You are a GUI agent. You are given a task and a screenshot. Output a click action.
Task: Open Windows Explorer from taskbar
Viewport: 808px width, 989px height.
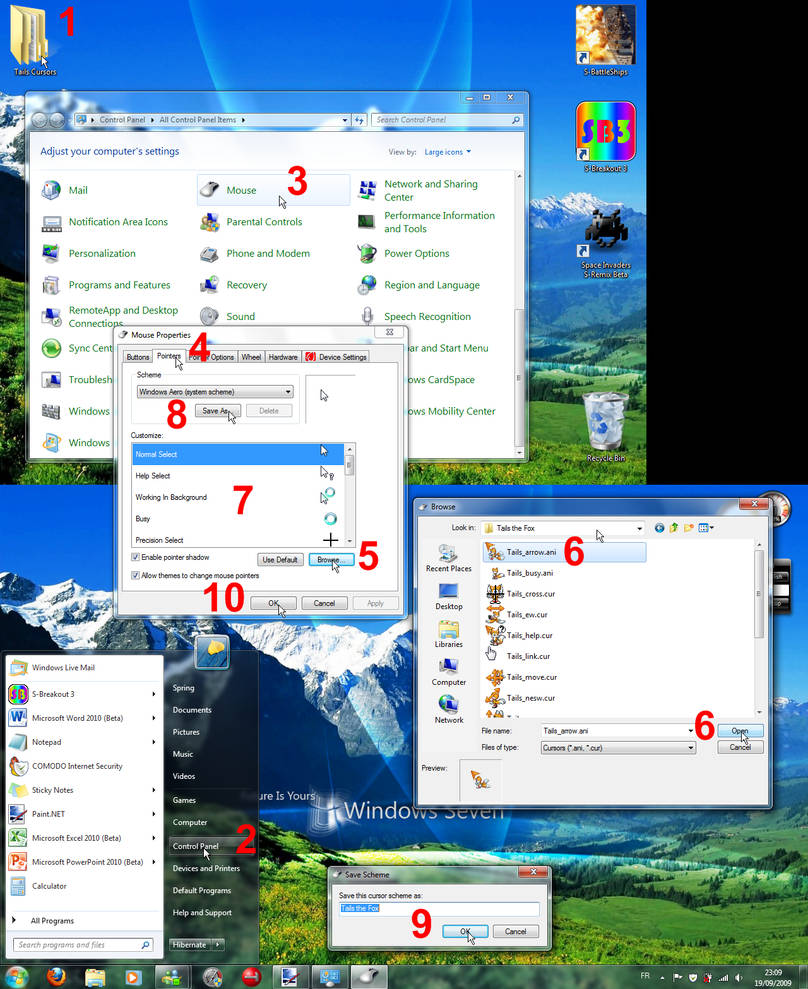click(x=95, y=977)
